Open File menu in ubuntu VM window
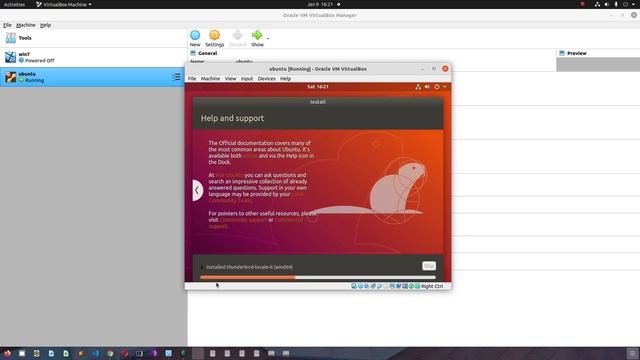The image size is (640, 360). coord(192,78)
